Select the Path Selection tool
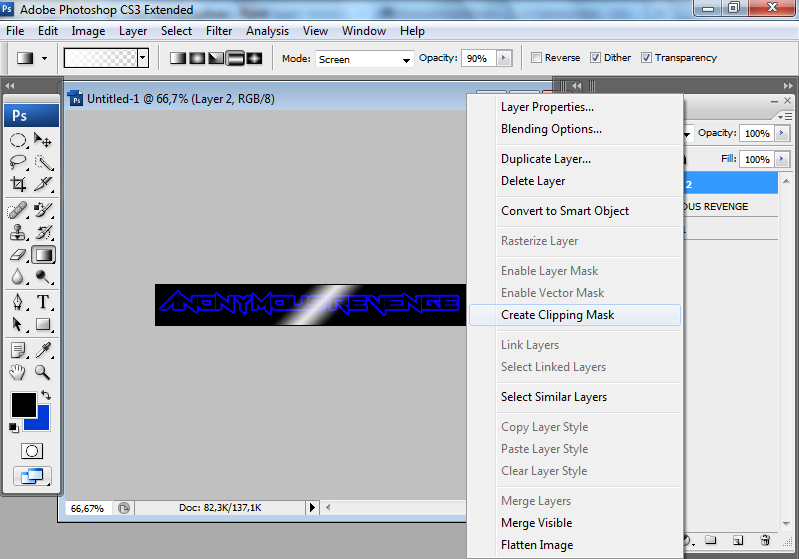 tap(18, 324)
